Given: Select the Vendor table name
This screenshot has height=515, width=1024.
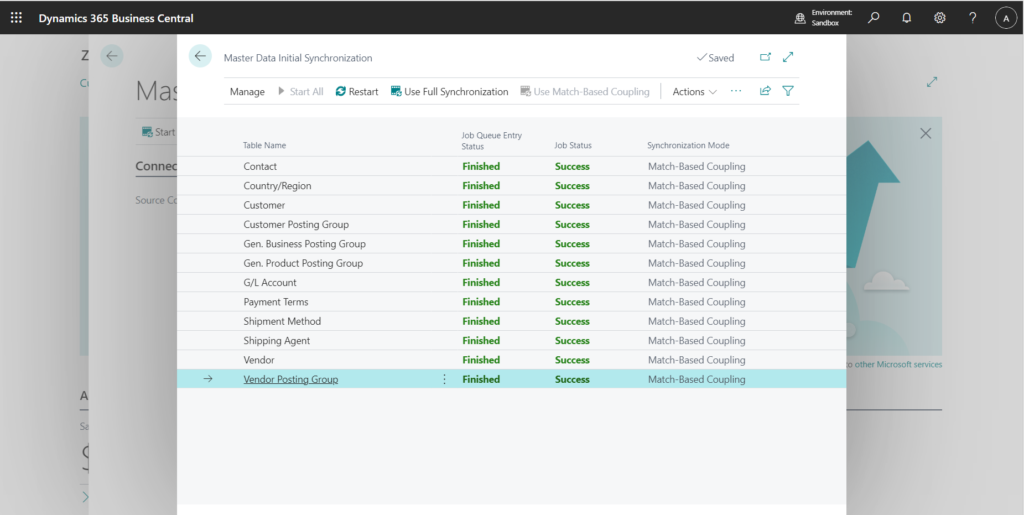Looking at the screenshot, I should 259,360.
